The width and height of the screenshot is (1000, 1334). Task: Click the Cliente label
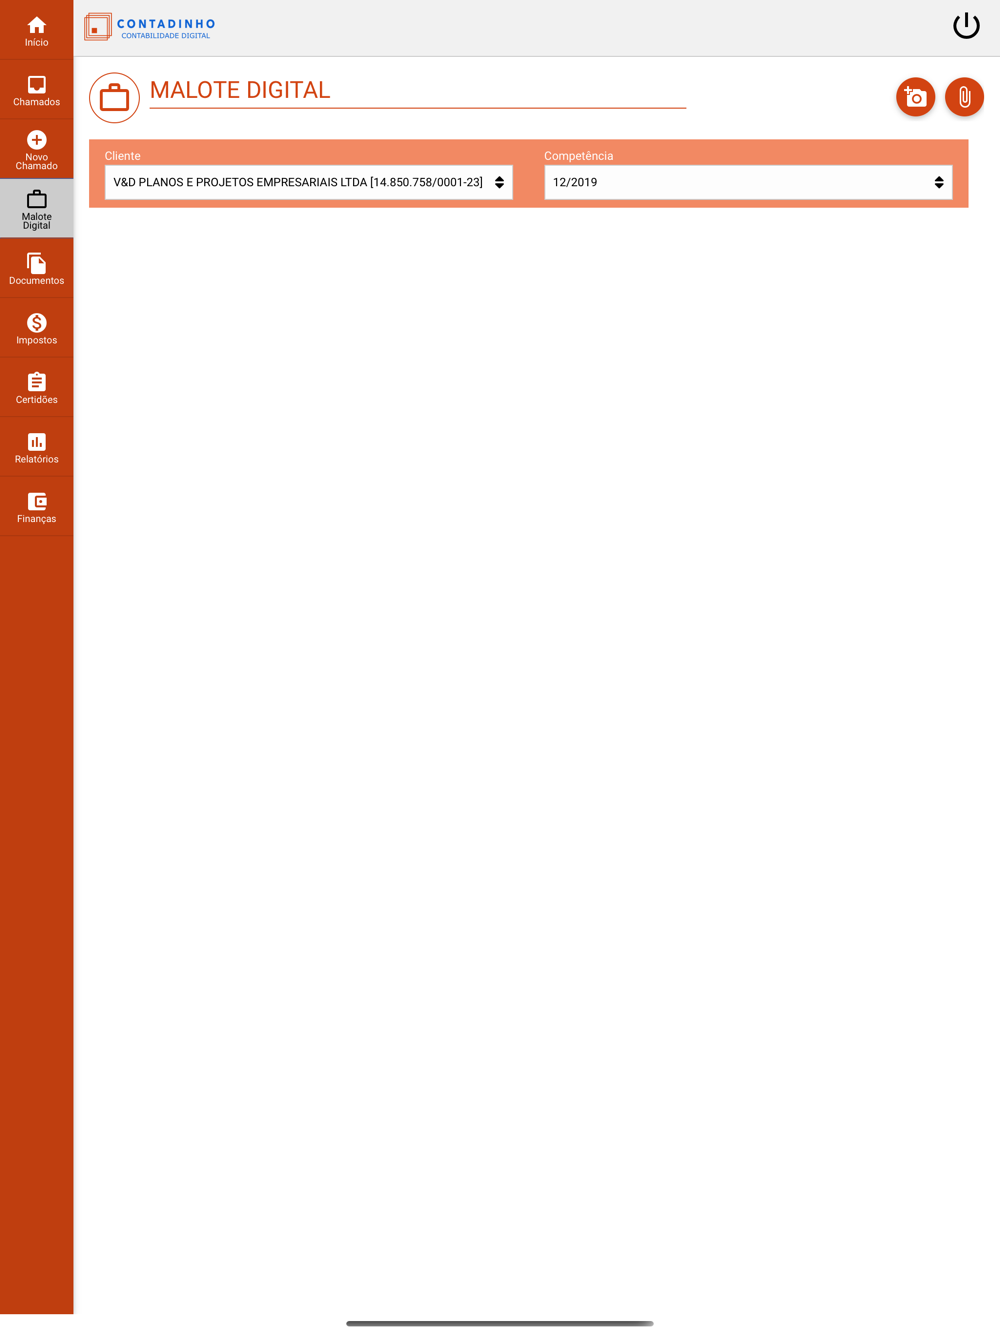click(123, 156)
